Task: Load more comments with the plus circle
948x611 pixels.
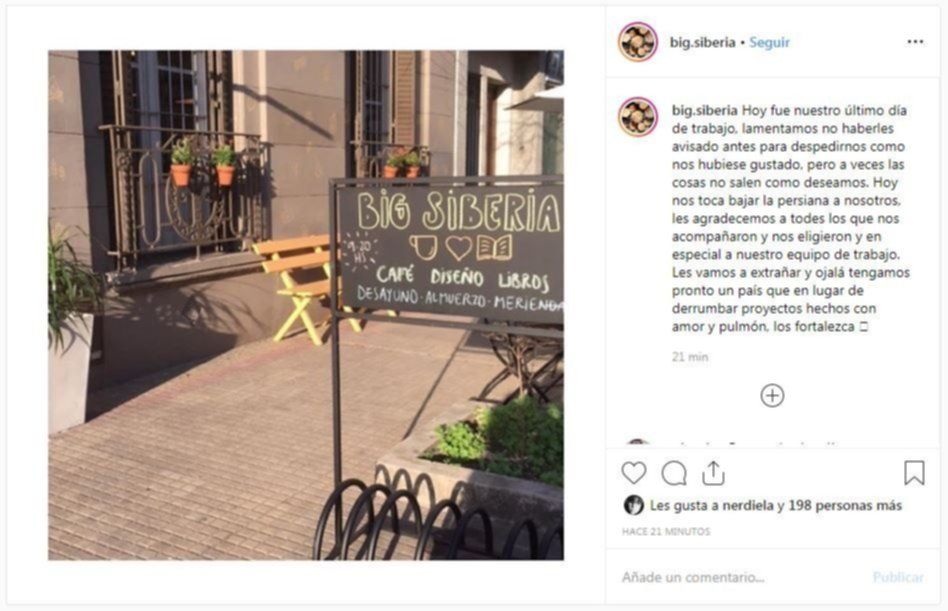Action: (772, 395)
